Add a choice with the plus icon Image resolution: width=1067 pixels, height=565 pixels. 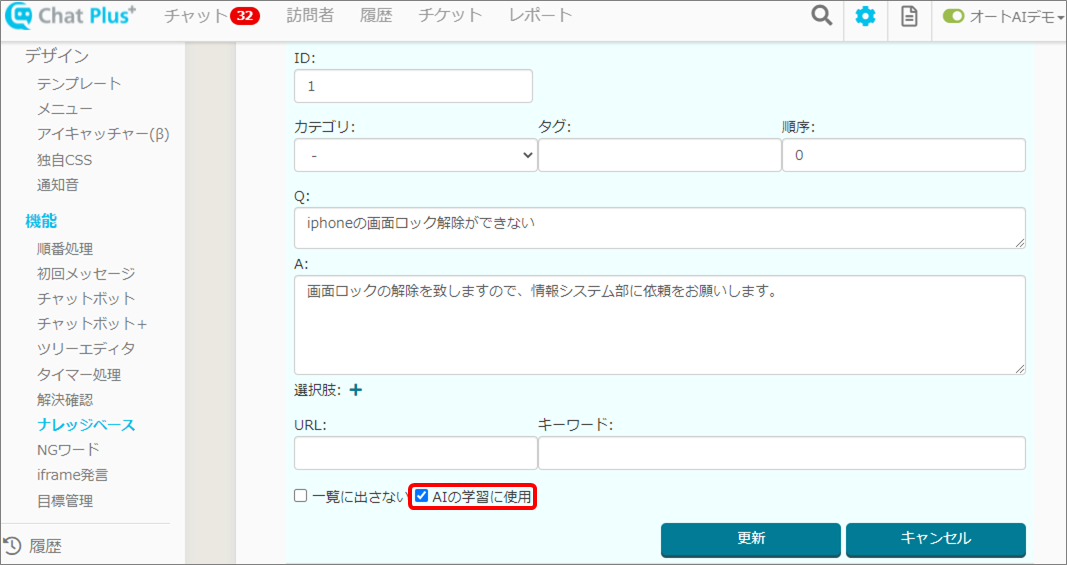(x=356, y=390)
